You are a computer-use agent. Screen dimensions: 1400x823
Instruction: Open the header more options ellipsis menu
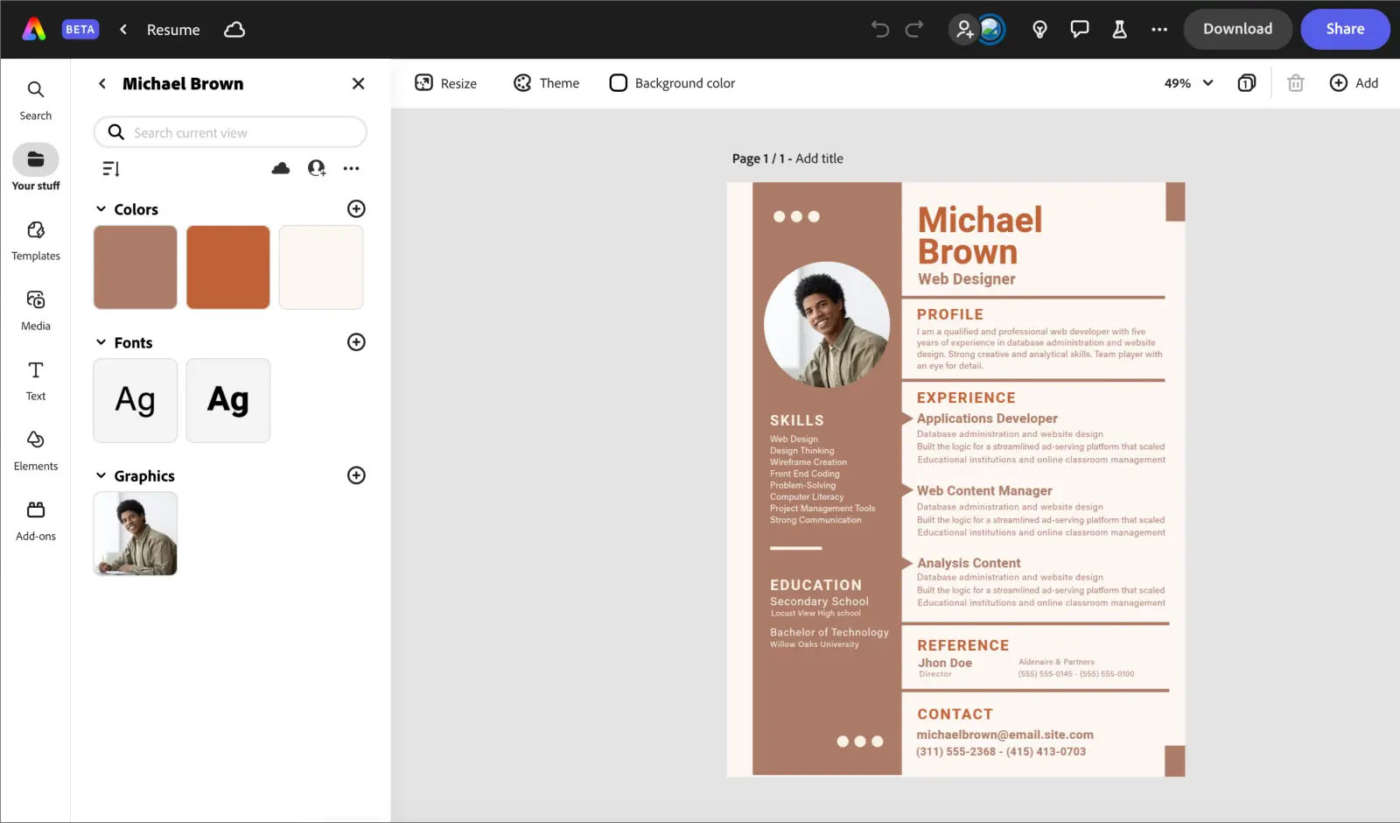pyautogui.click(x=1159, y=29)
